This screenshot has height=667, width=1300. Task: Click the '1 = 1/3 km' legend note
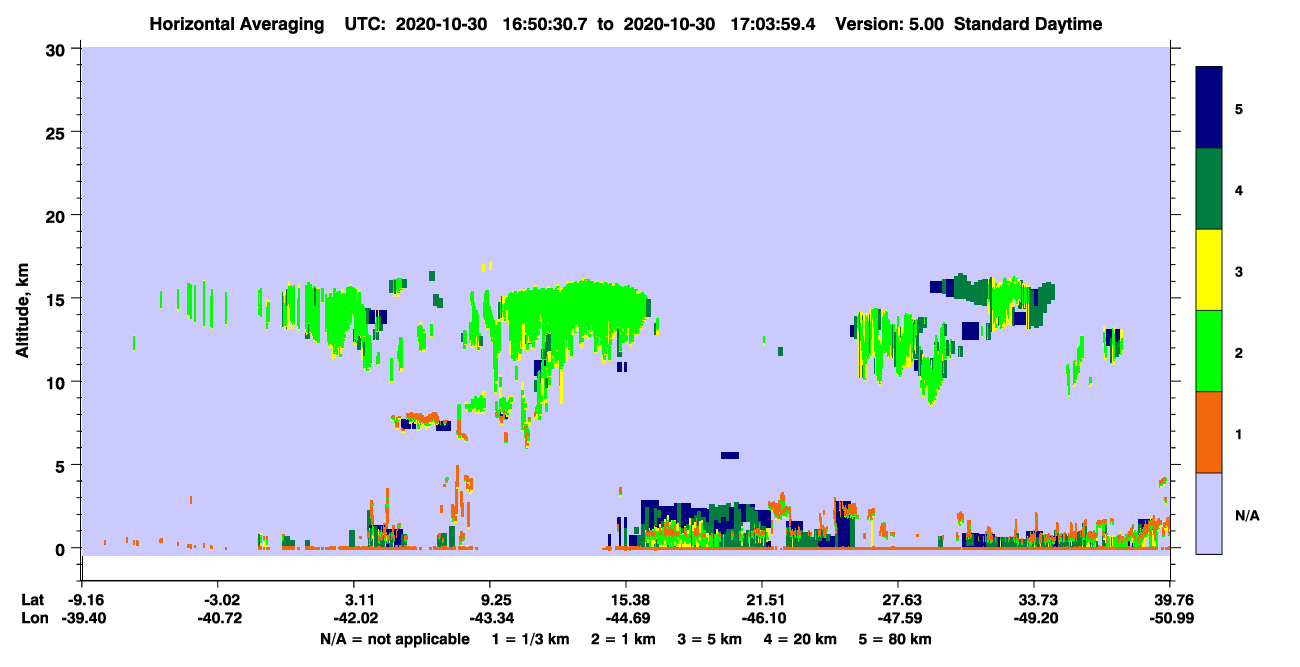pyautogui.click(x=533, y=639)
